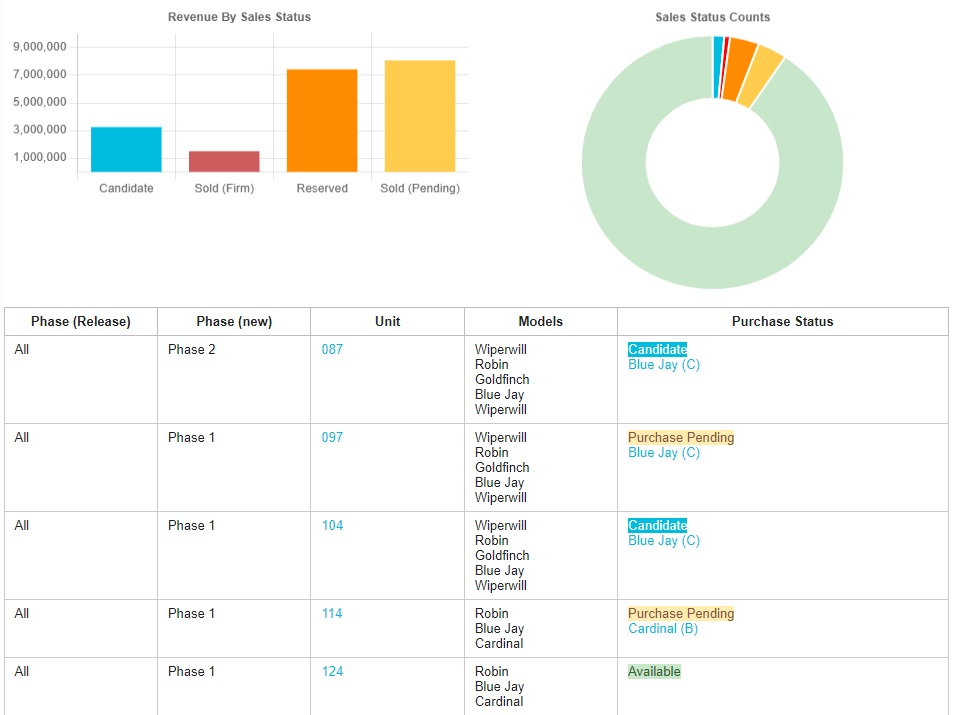Open unit 104 details
954x715 pixels.
pos(332,526)
